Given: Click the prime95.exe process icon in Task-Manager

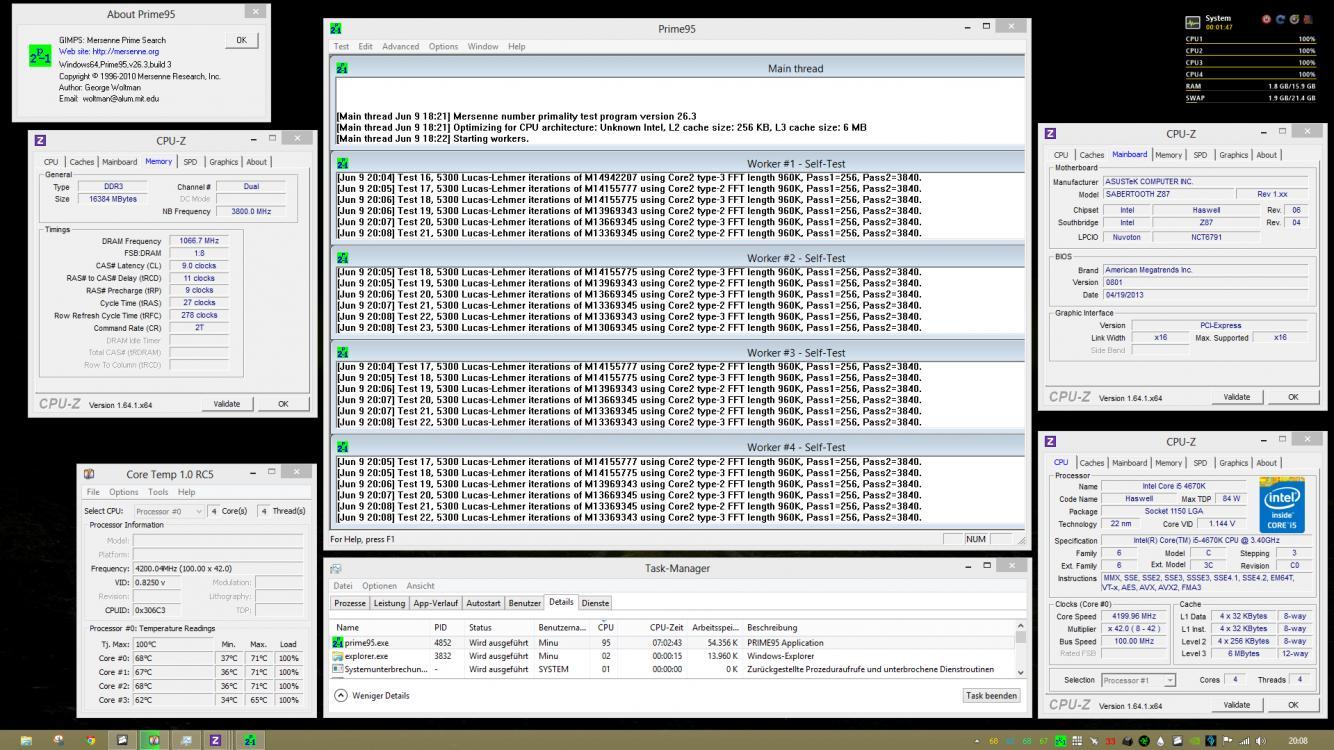Looking at the screenshot, I should click(338, 643).
